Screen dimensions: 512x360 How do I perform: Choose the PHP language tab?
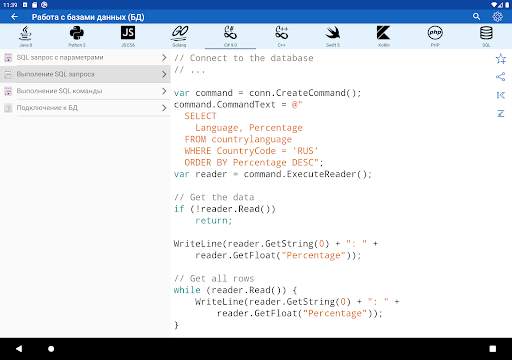[x=435, y=36]
